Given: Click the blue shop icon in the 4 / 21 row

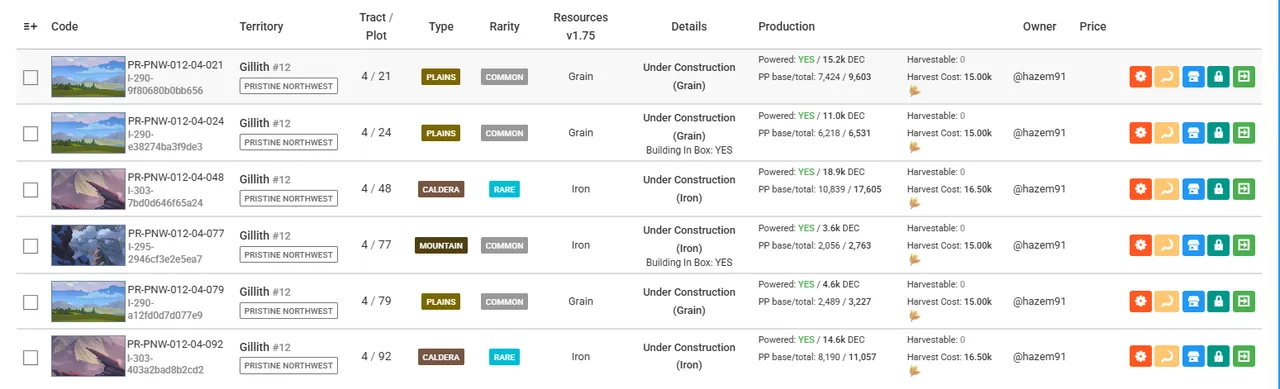Looking at the screenshot, I should [x=1193, y=76].
